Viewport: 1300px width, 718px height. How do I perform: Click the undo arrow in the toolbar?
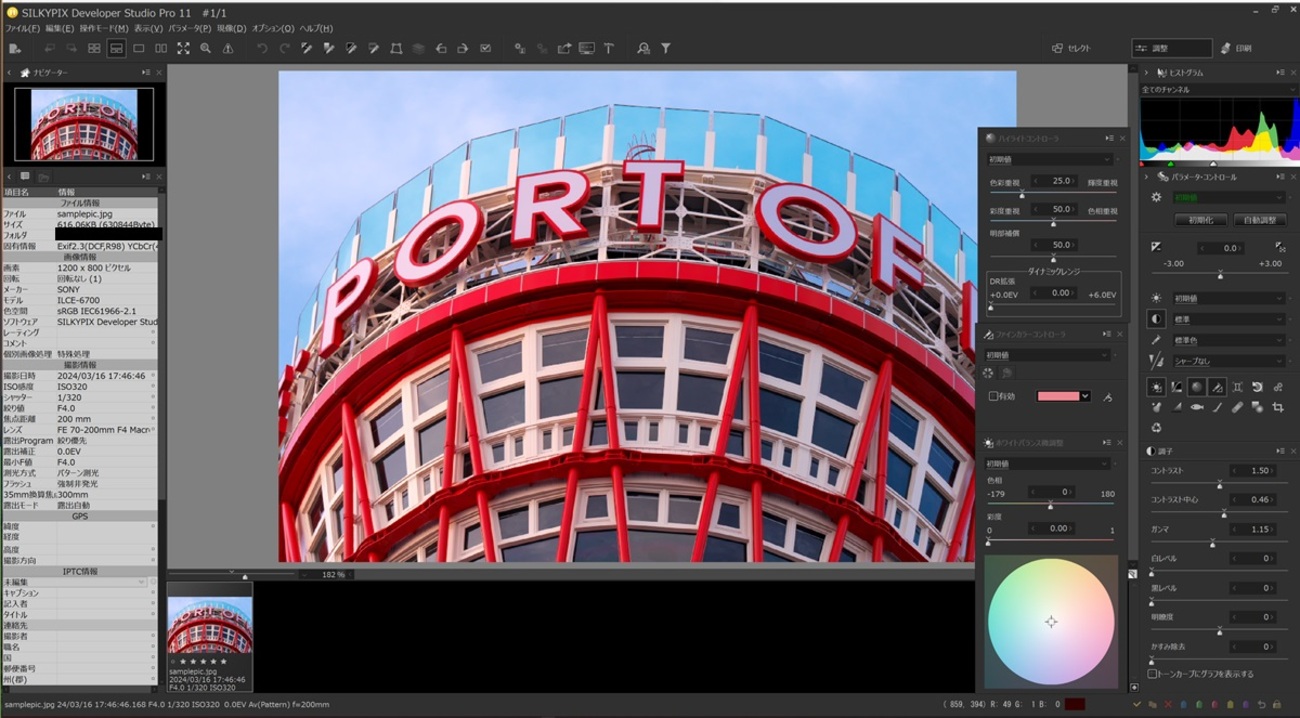click(262, 48)
